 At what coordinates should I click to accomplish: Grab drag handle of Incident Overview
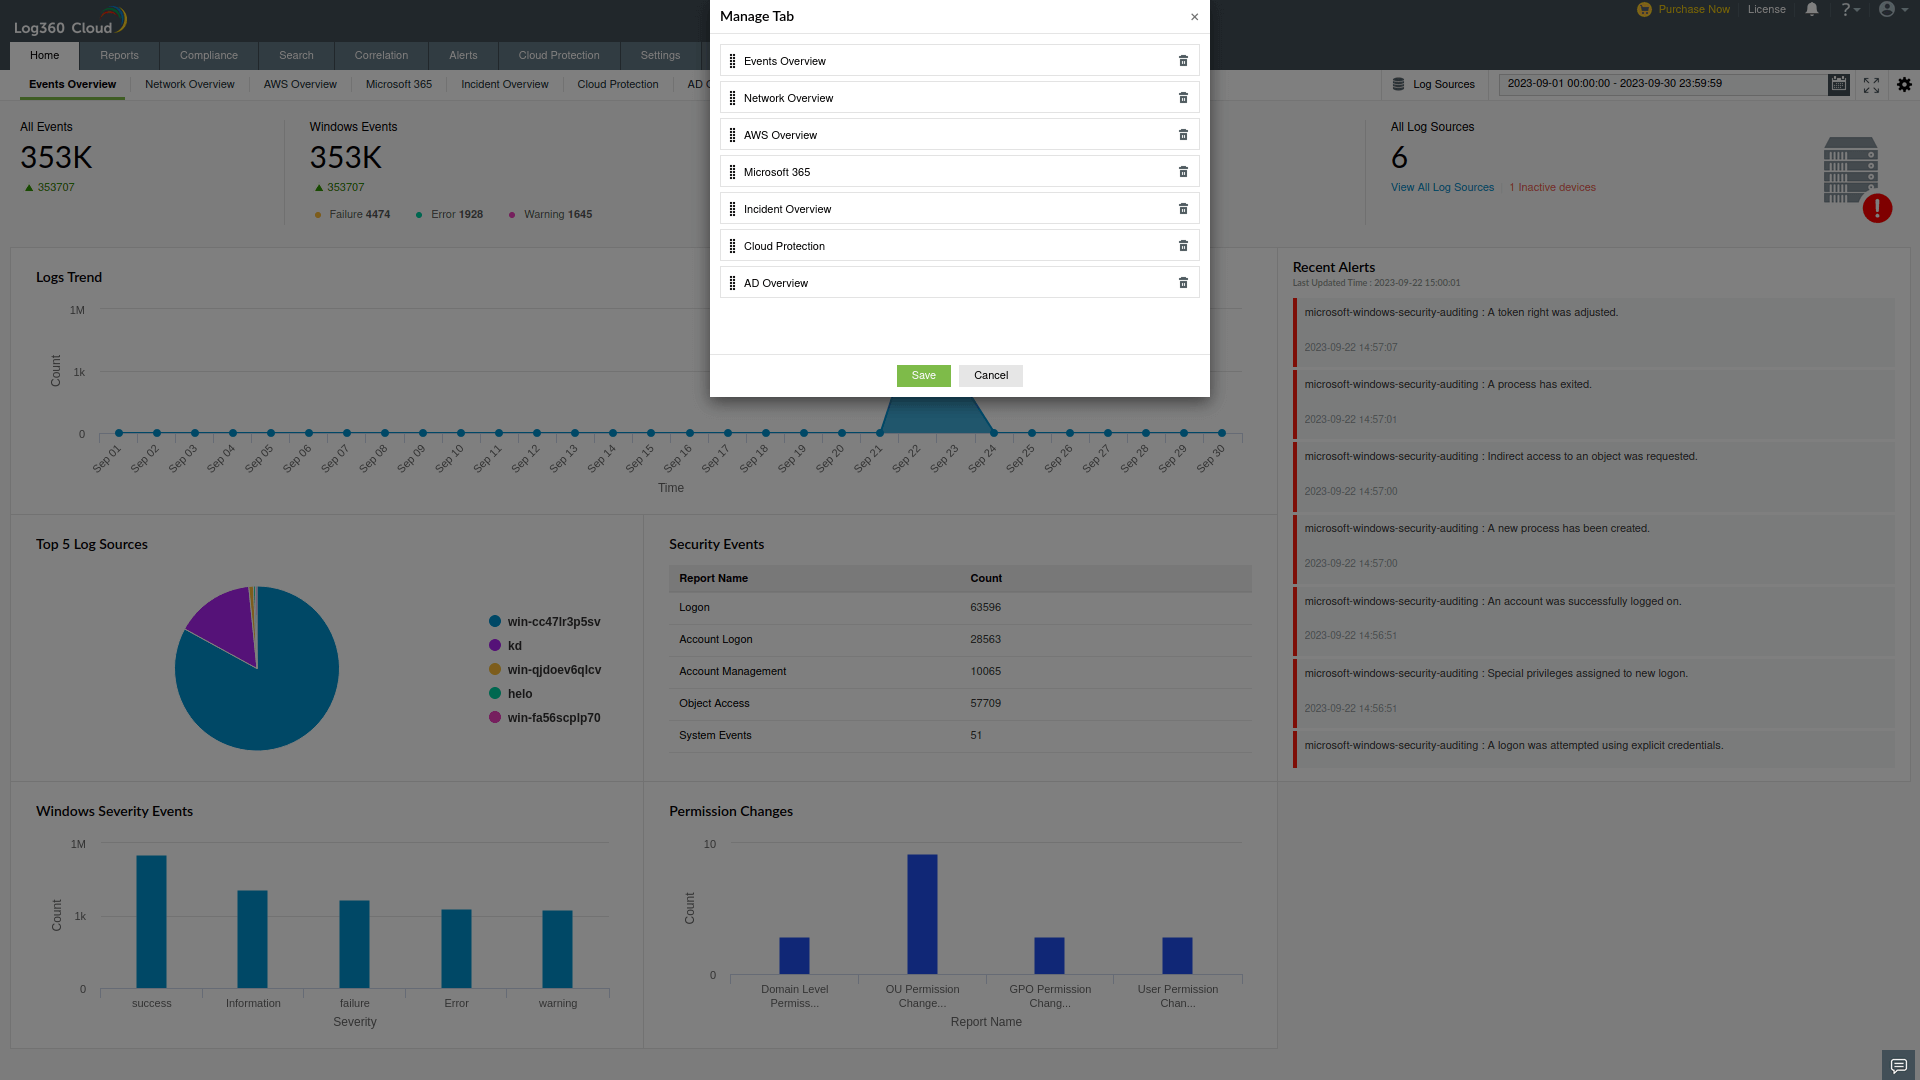732,209
